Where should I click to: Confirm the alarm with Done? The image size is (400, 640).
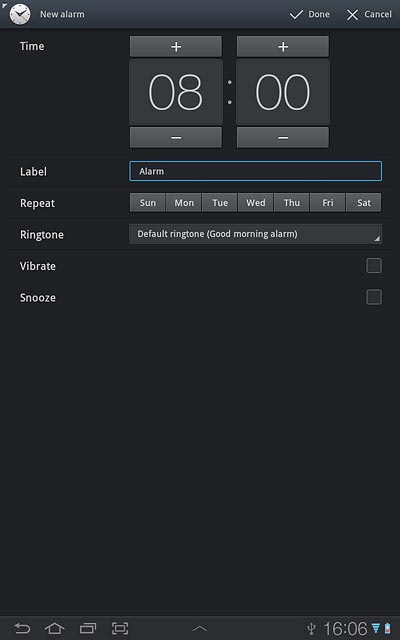pos(310,15)
